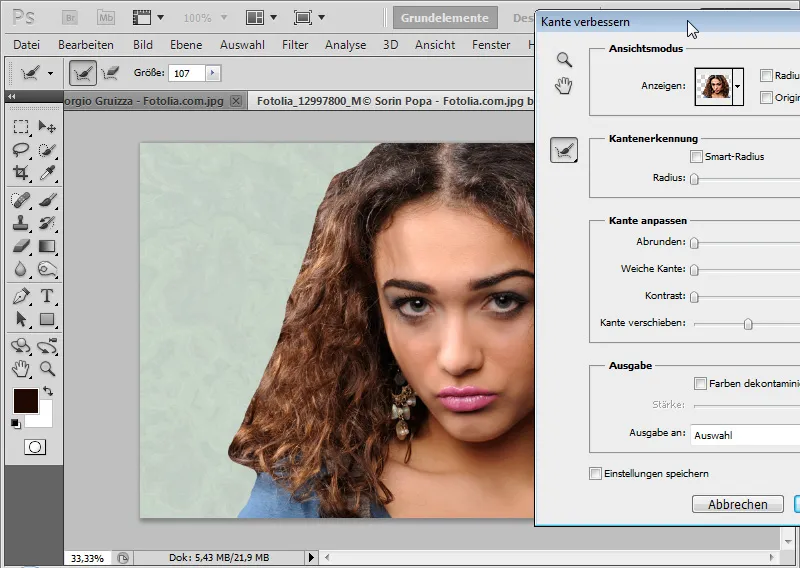
Task: Select the Gradient tool
Action: (x=47, y=246)
